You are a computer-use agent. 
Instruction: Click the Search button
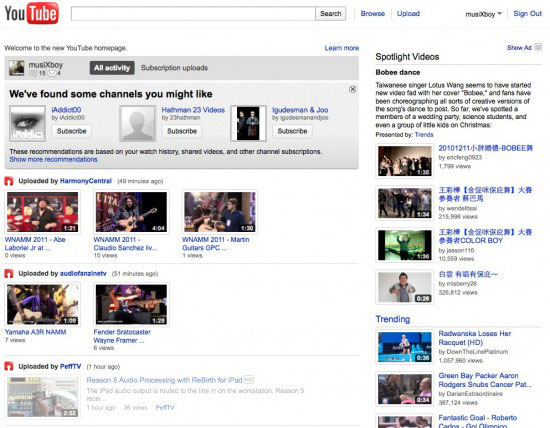point(330,14)
